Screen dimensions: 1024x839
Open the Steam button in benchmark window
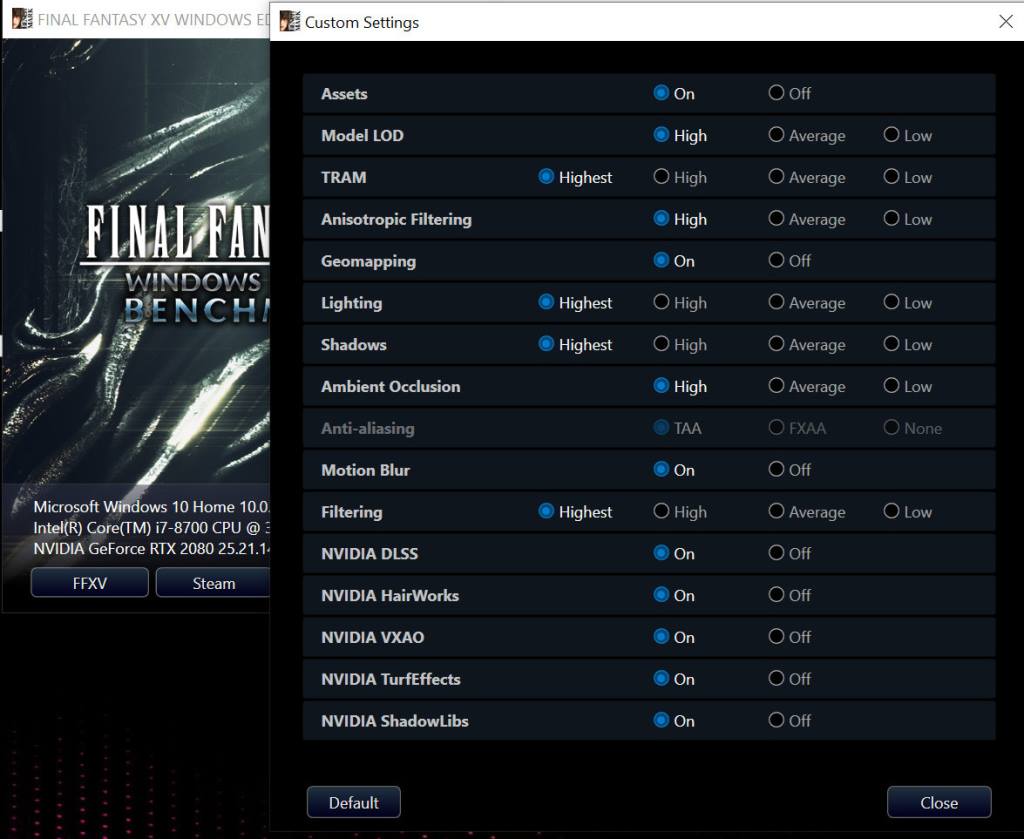click(213, 582)
